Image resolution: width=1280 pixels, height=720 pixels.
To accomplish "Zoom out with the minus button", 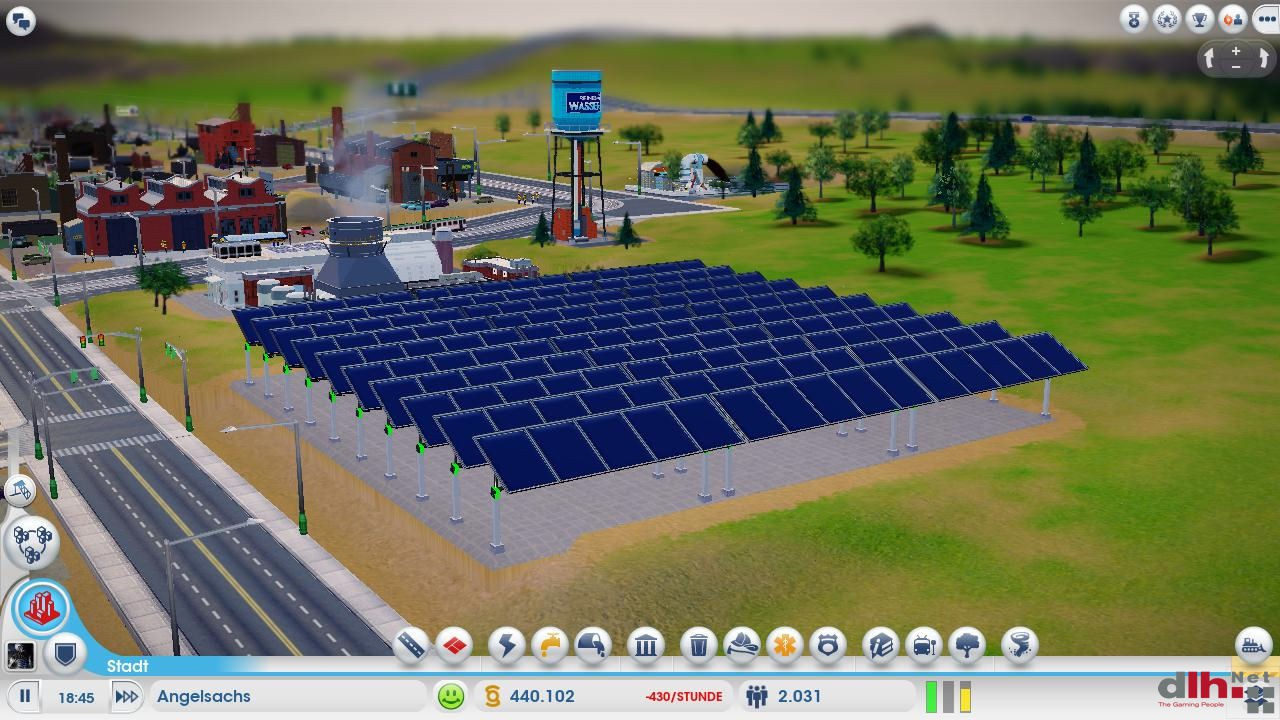I will tap(1236, 67).
